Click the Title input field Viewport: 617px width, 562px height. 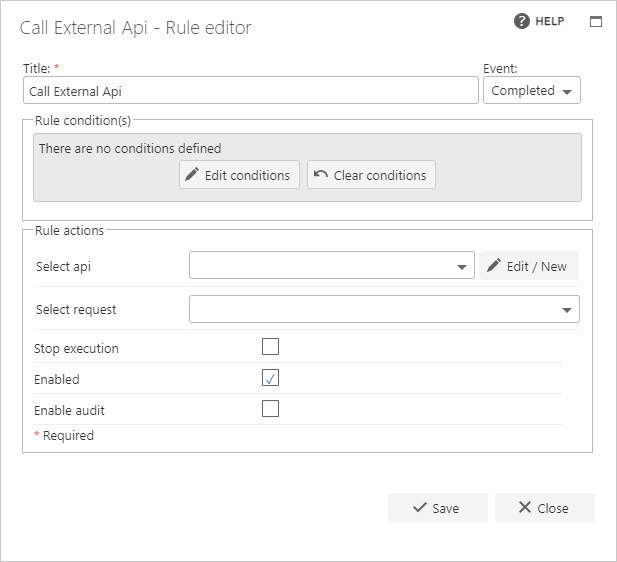click(251, 91)
